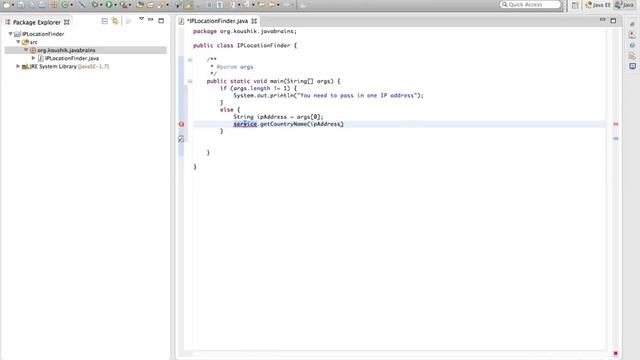Click in the Quick Access search field

(531, 4)
